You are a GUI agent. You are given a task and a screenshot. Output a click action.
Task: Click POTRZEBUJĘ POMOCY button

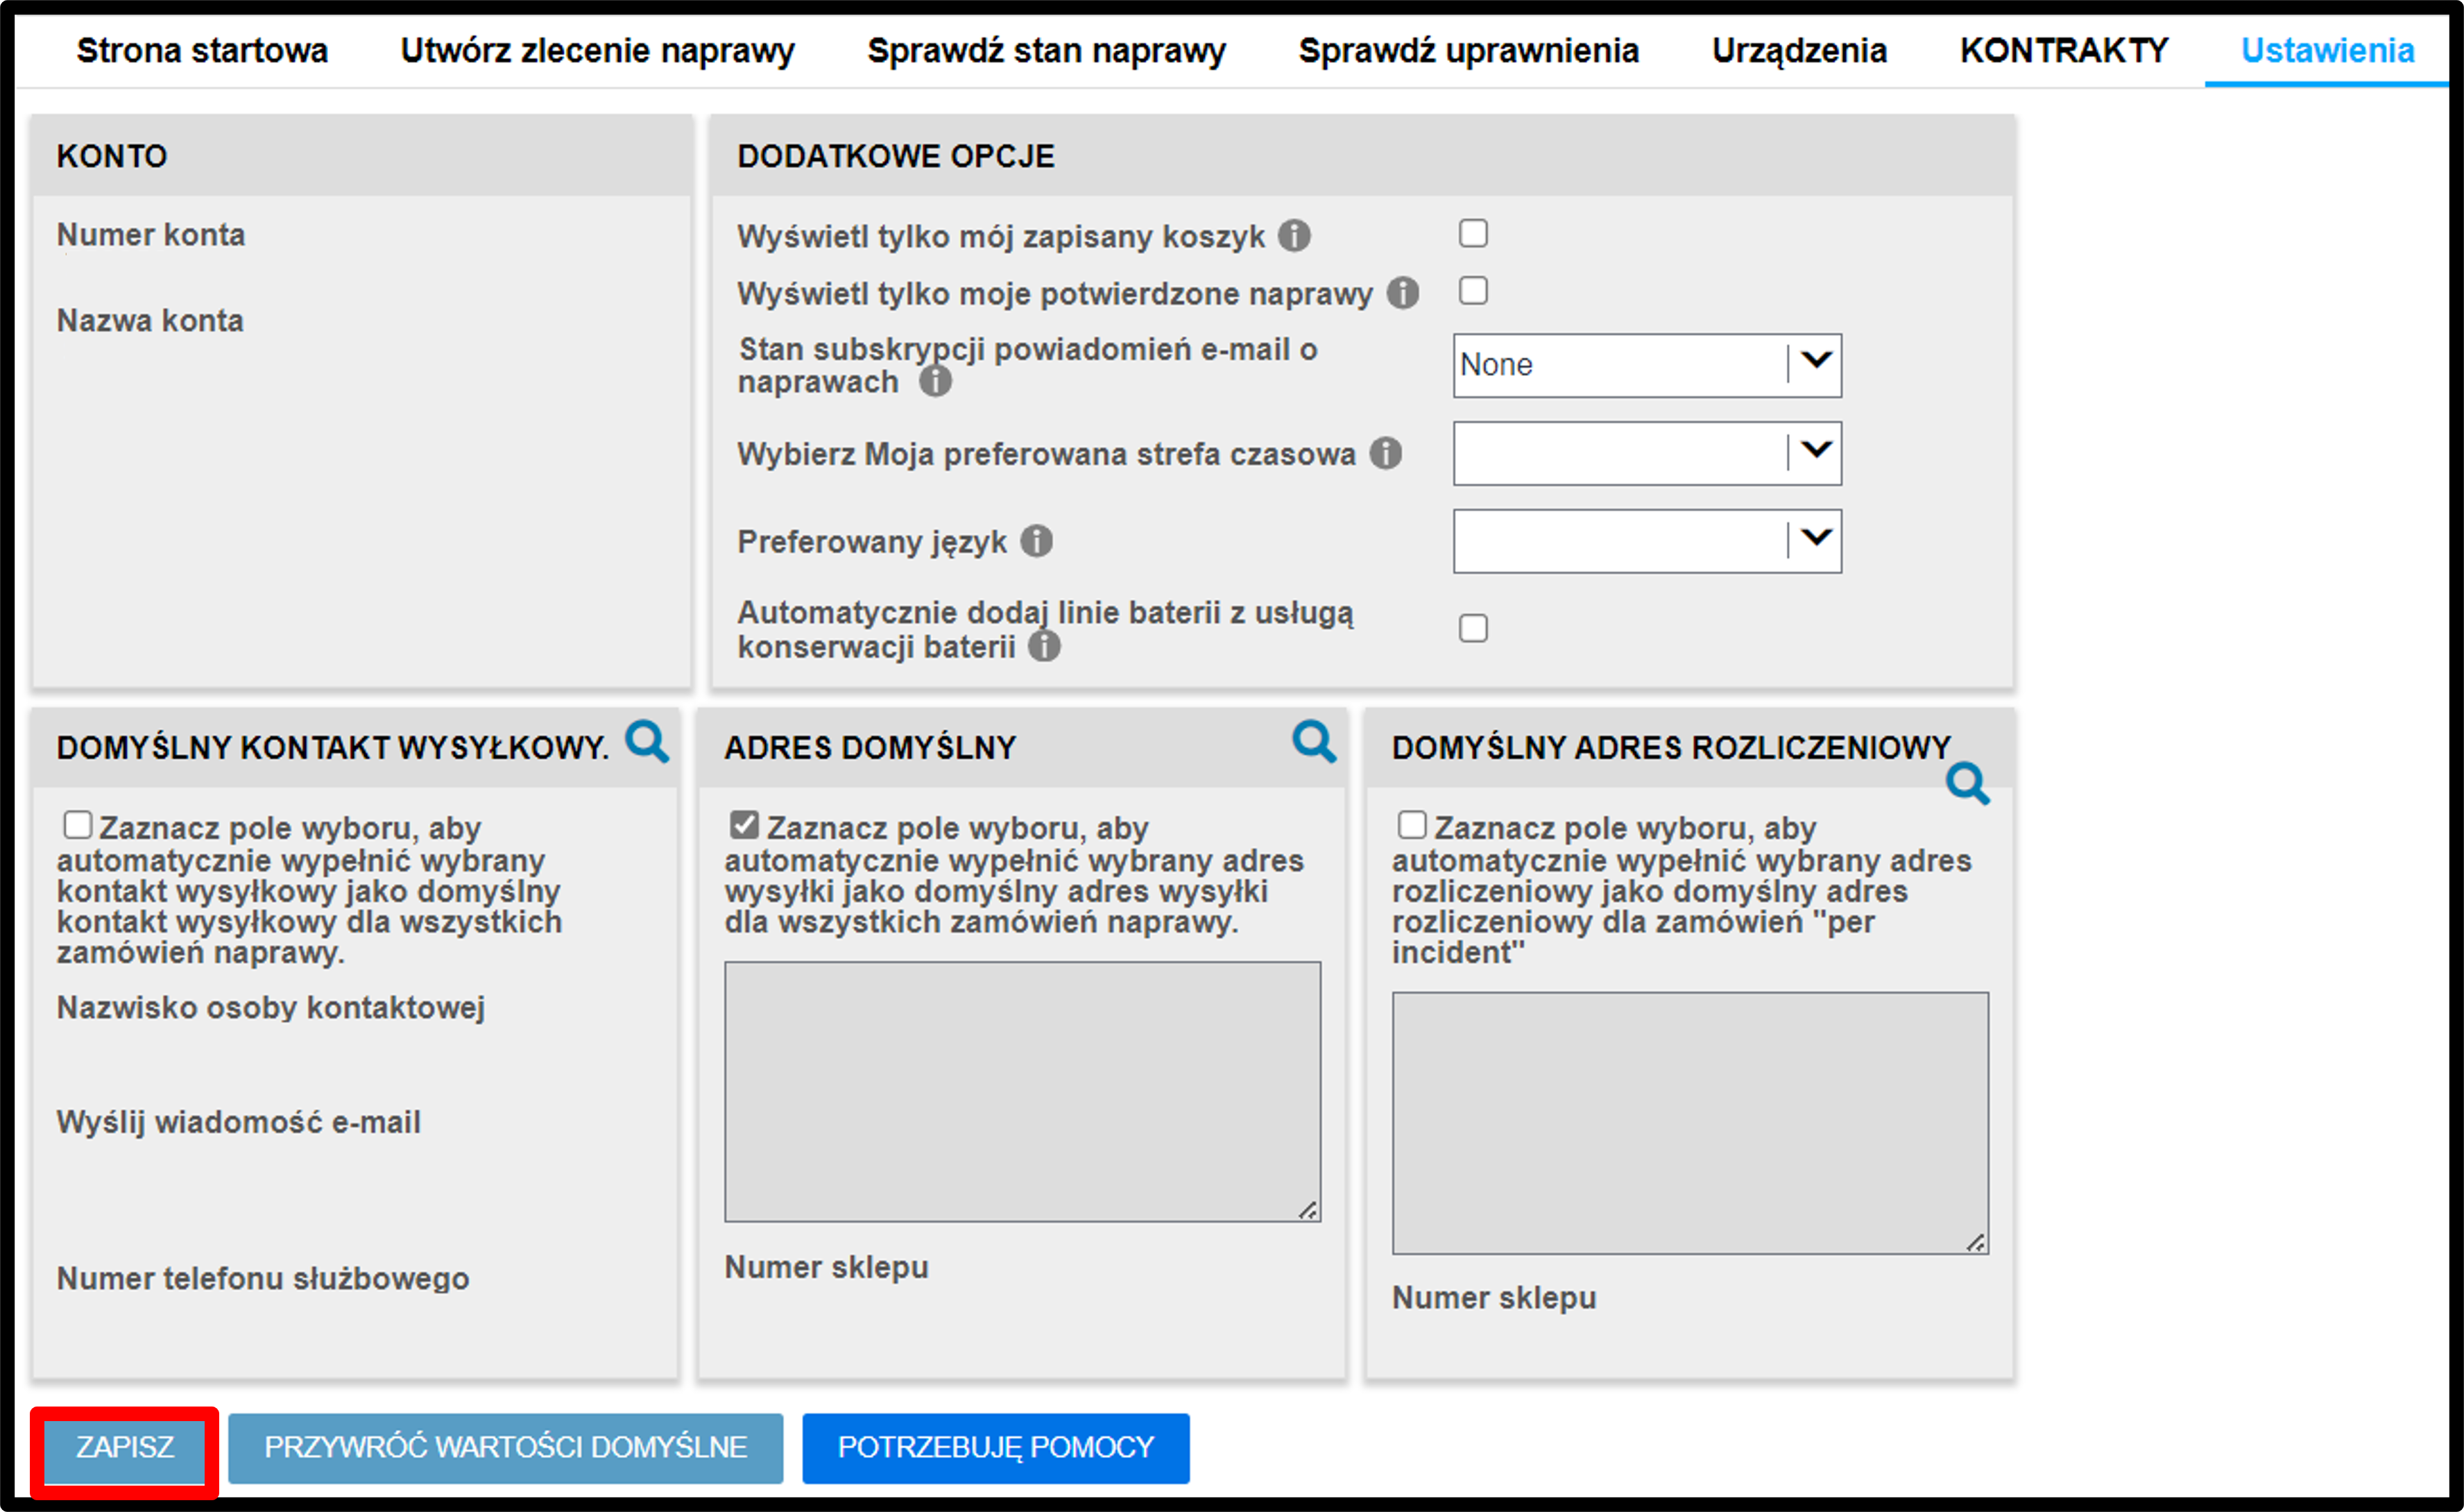(x=996, y=1447)
